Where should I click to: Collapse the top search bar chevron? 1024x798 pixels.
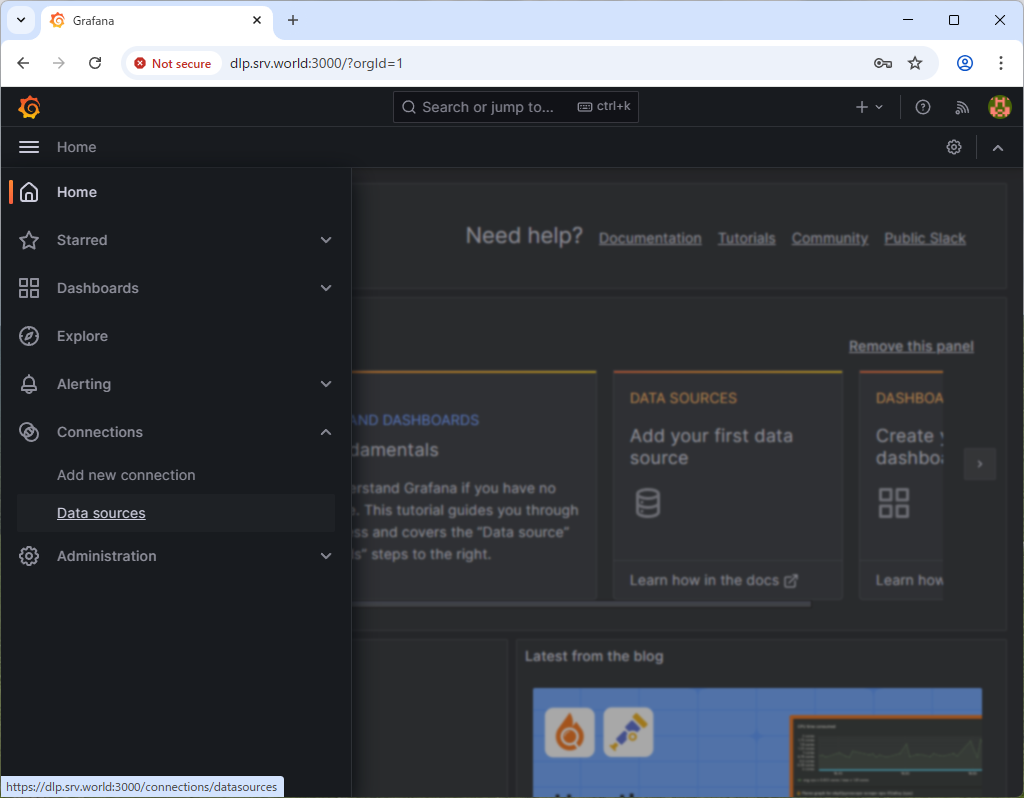997,148
